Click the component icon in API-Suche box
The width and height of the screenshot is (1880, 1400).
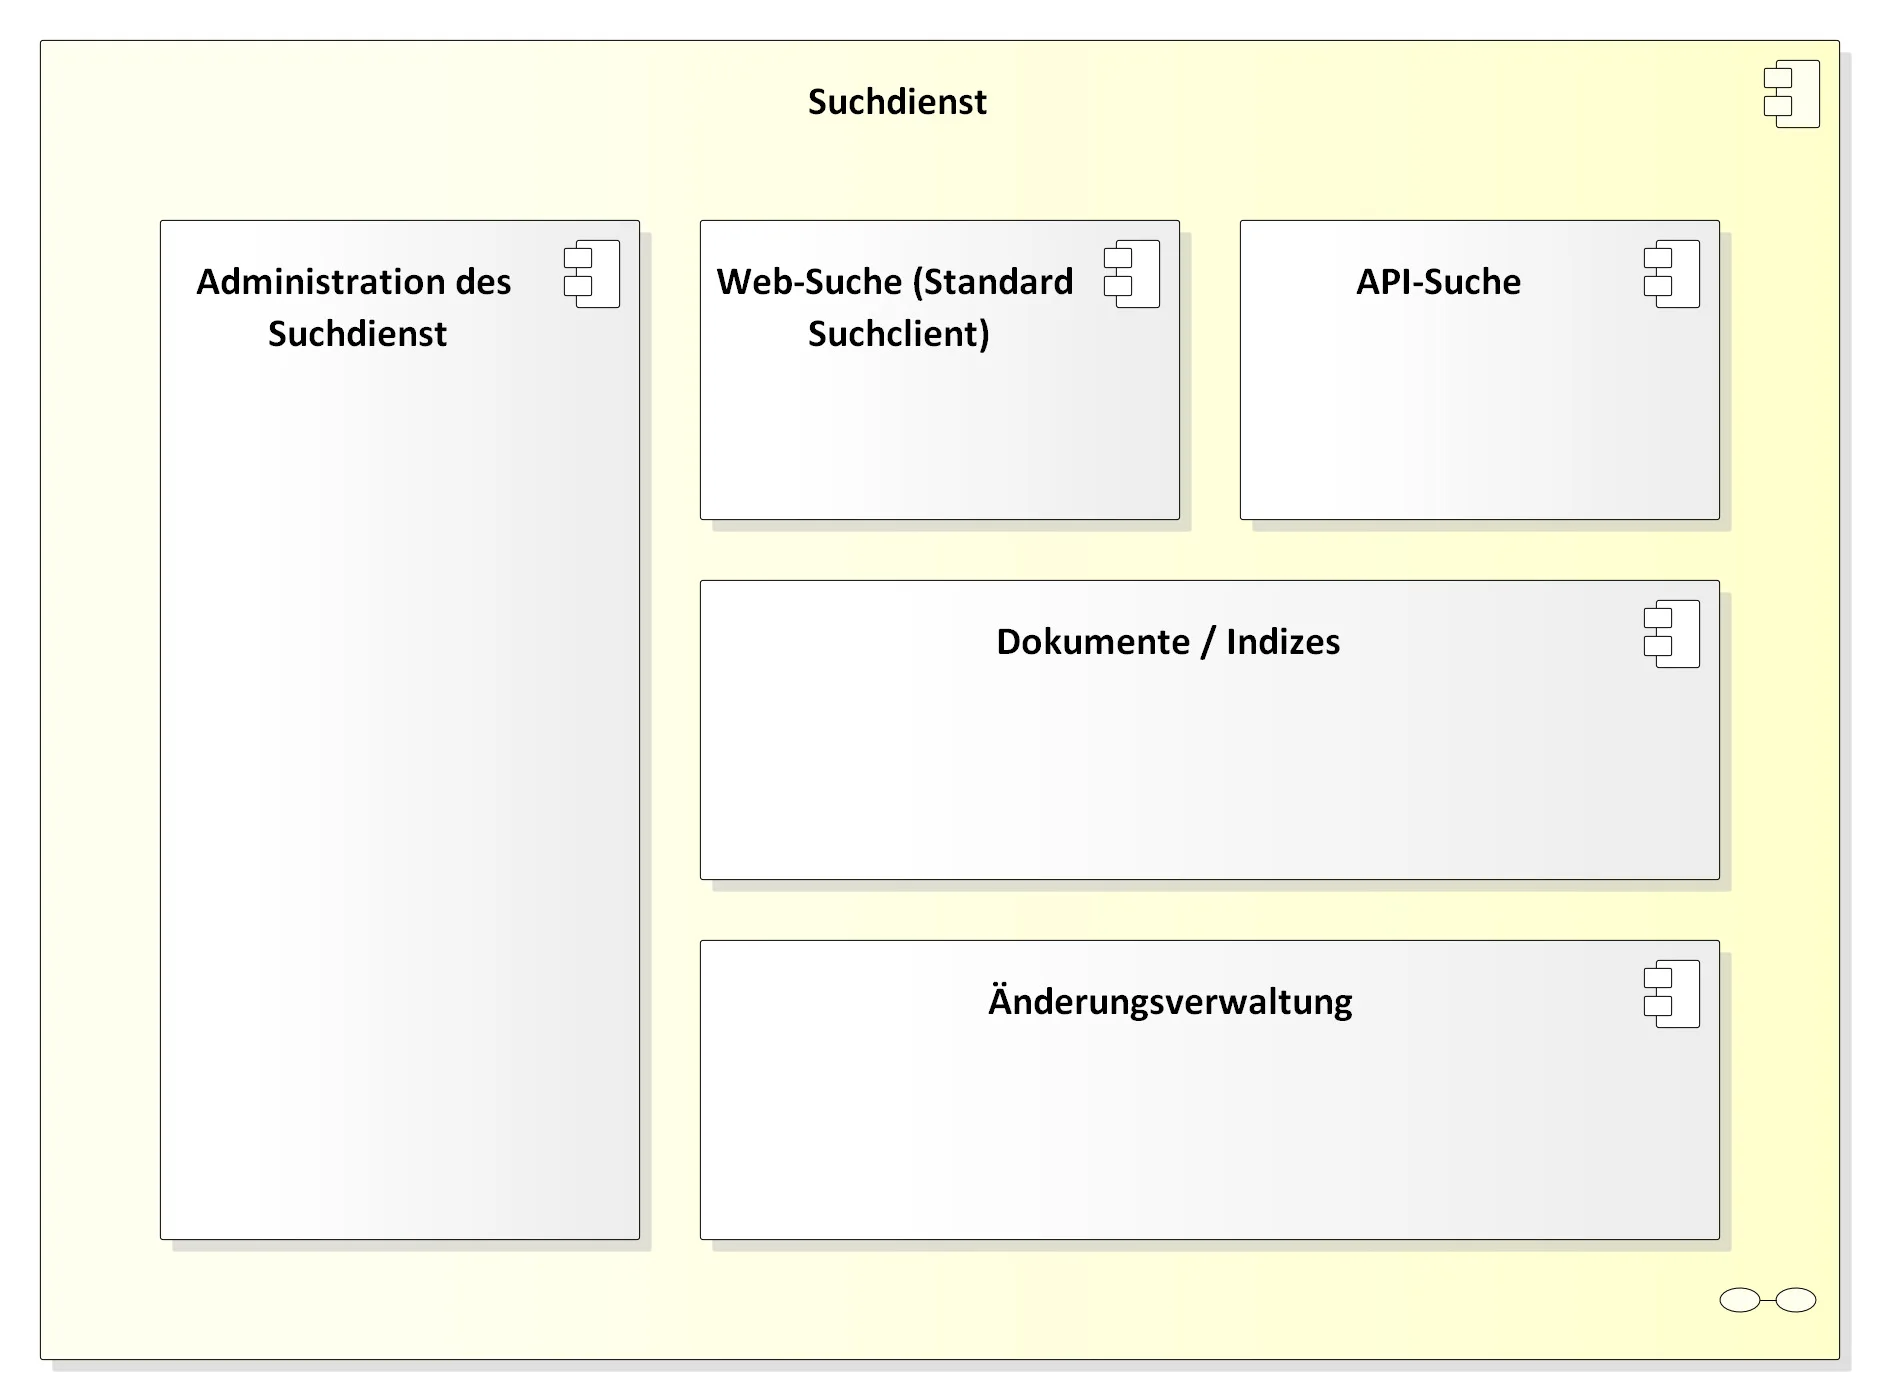coord(1672,274)
